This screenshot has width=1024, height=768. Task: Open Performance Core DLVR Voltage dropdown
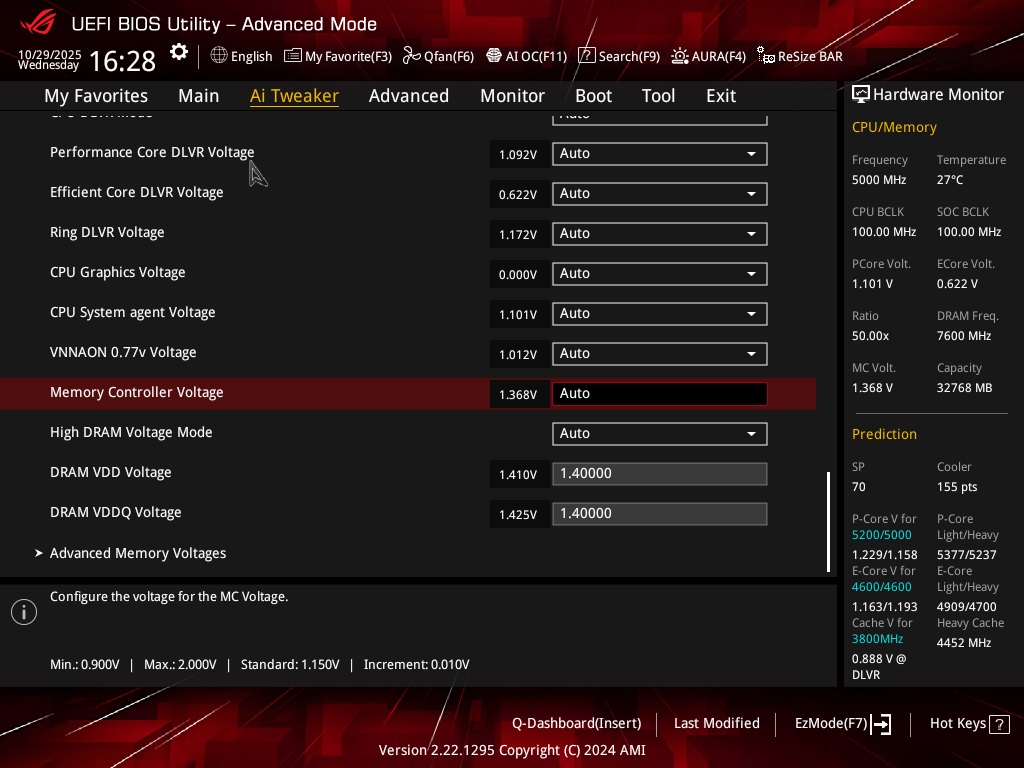pyautogui.click(x=660, y=154)
